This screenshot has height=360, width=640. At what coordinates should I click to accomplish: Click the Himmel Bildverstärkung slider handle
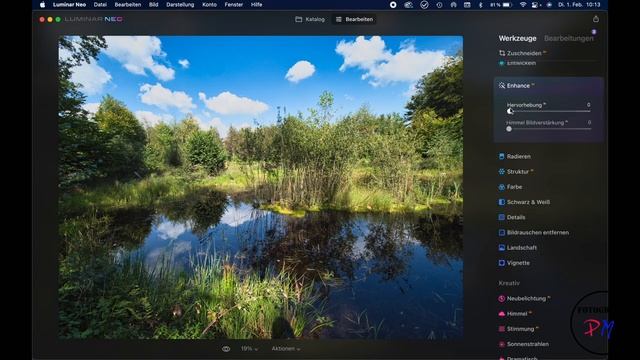tap(509, 129)
